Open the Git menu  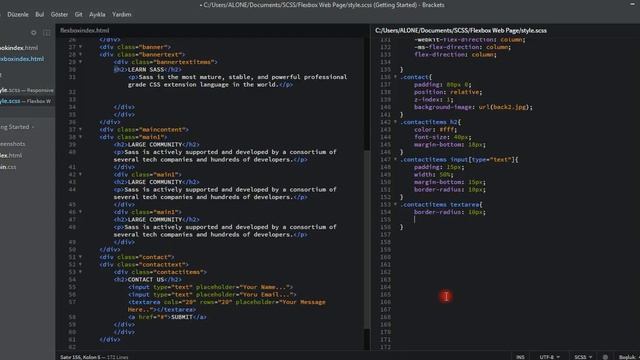coord(78,14)
